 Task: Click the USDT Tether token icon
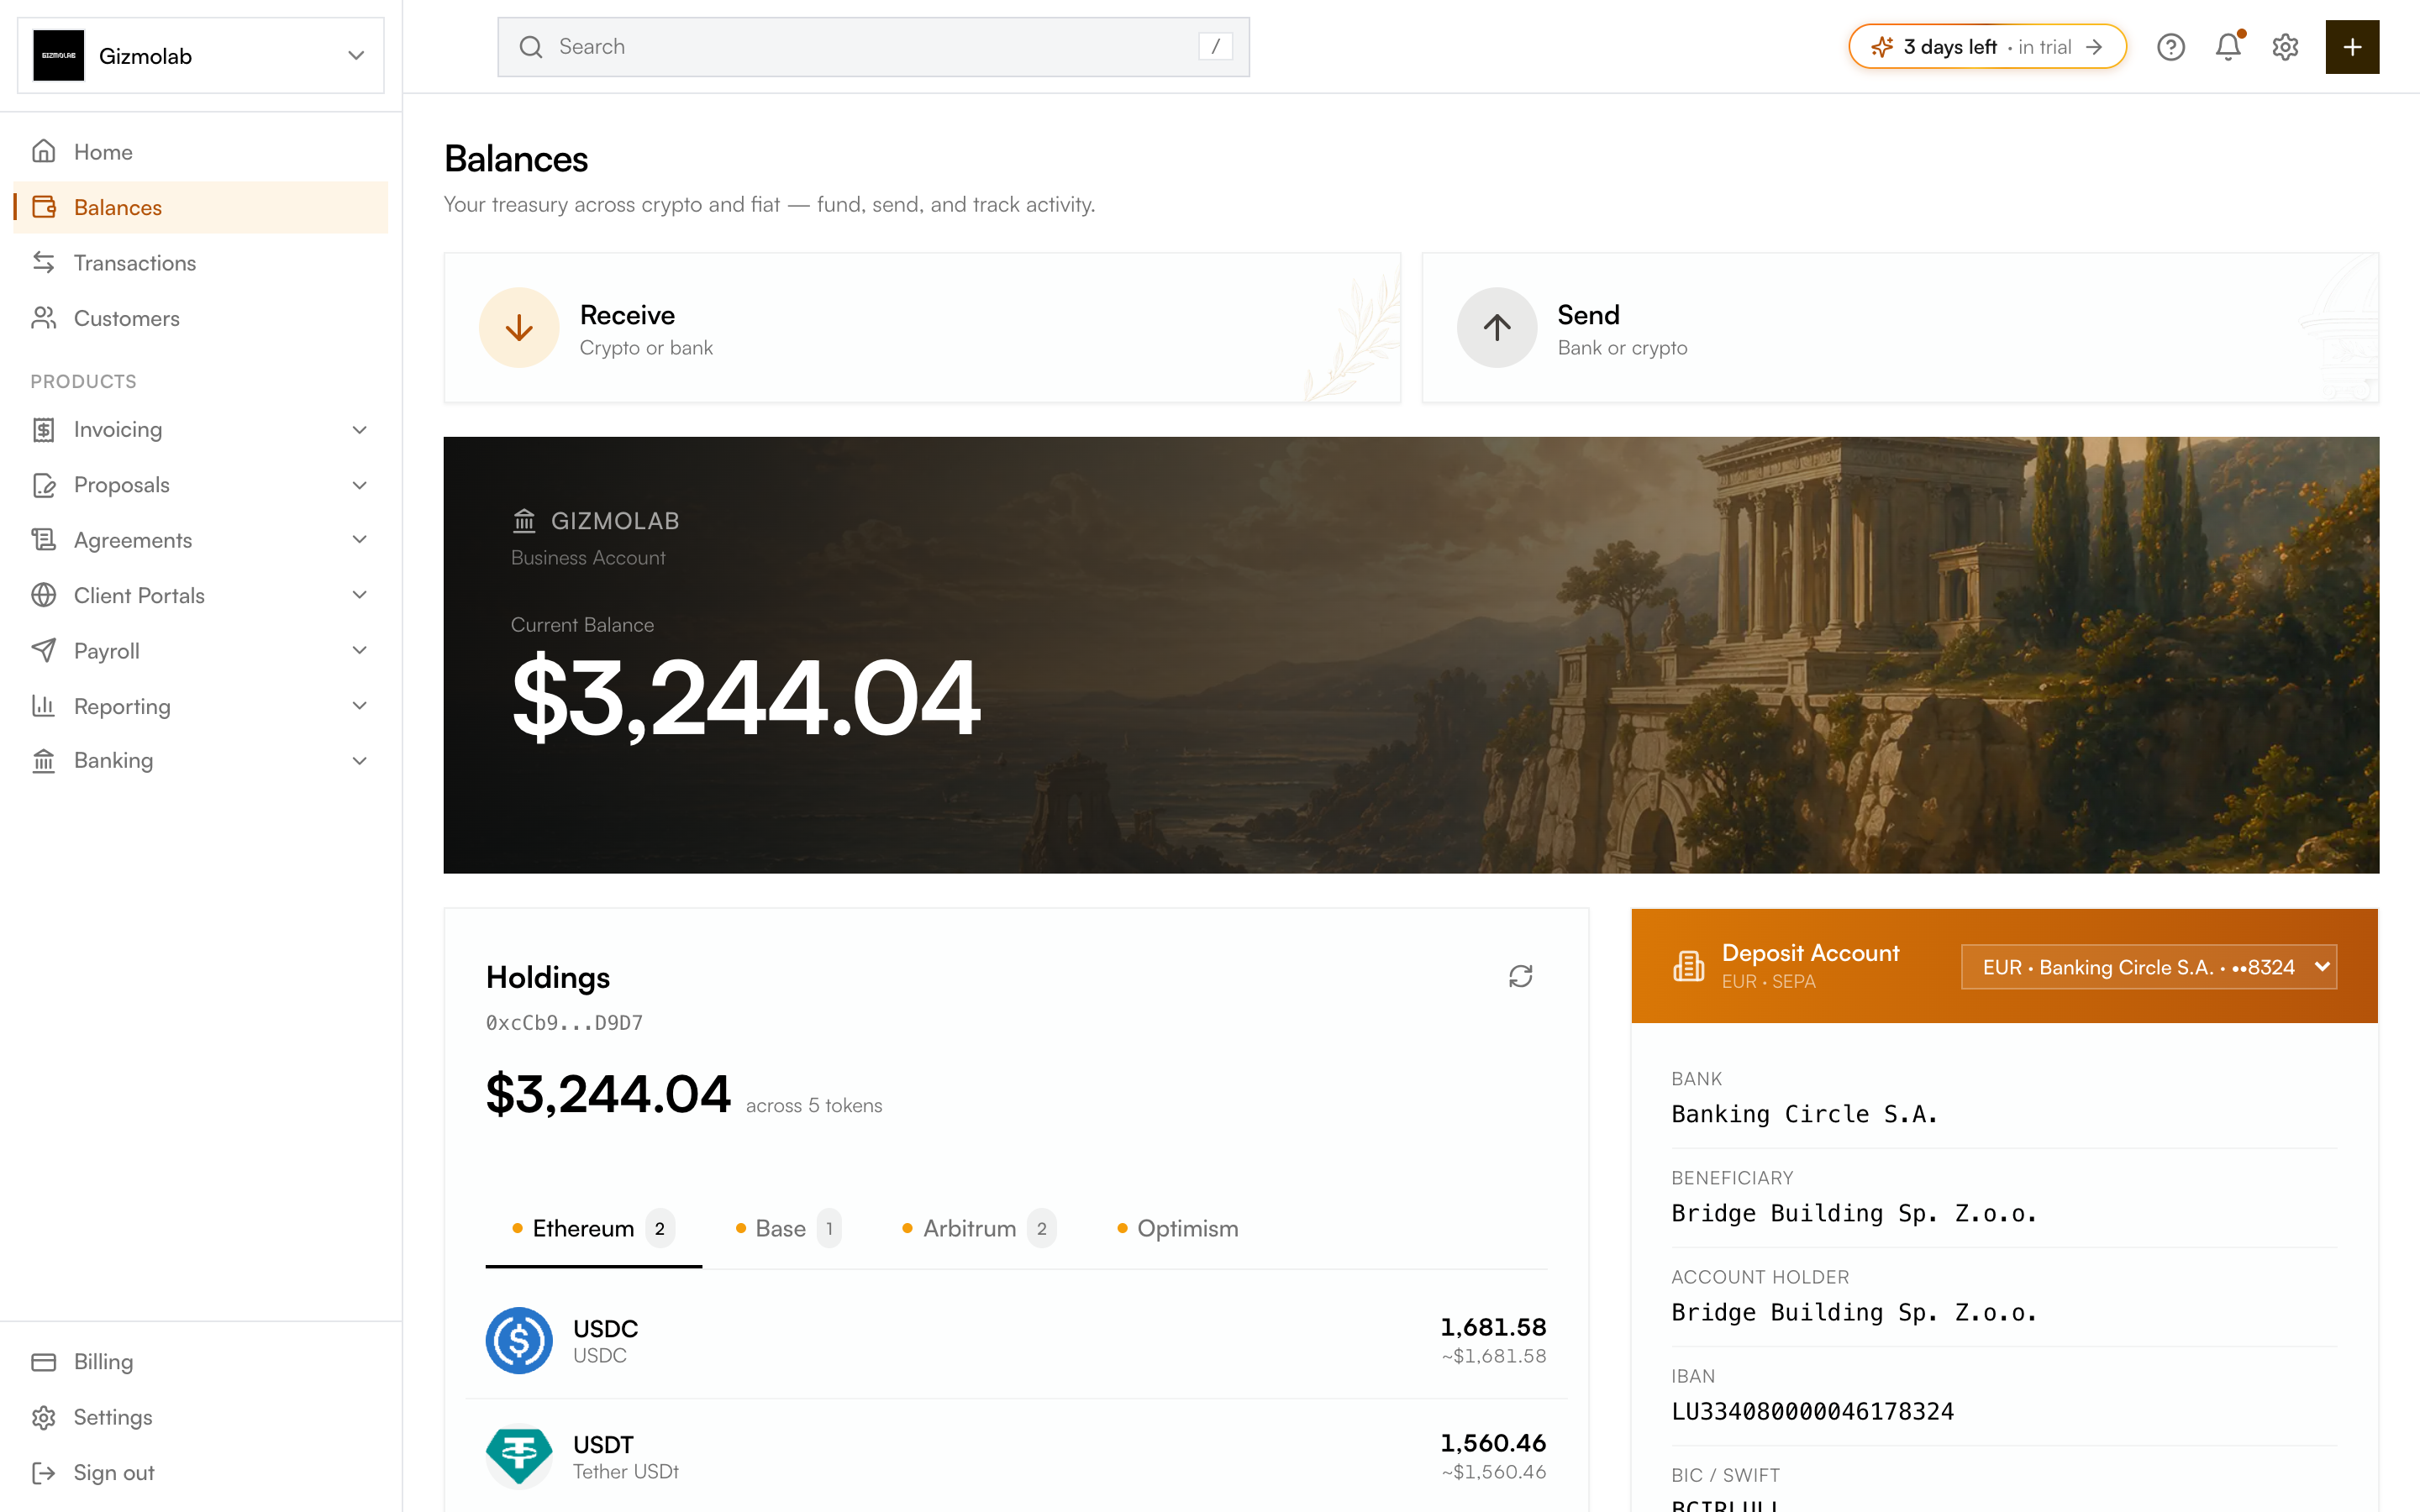(519, 1456)
